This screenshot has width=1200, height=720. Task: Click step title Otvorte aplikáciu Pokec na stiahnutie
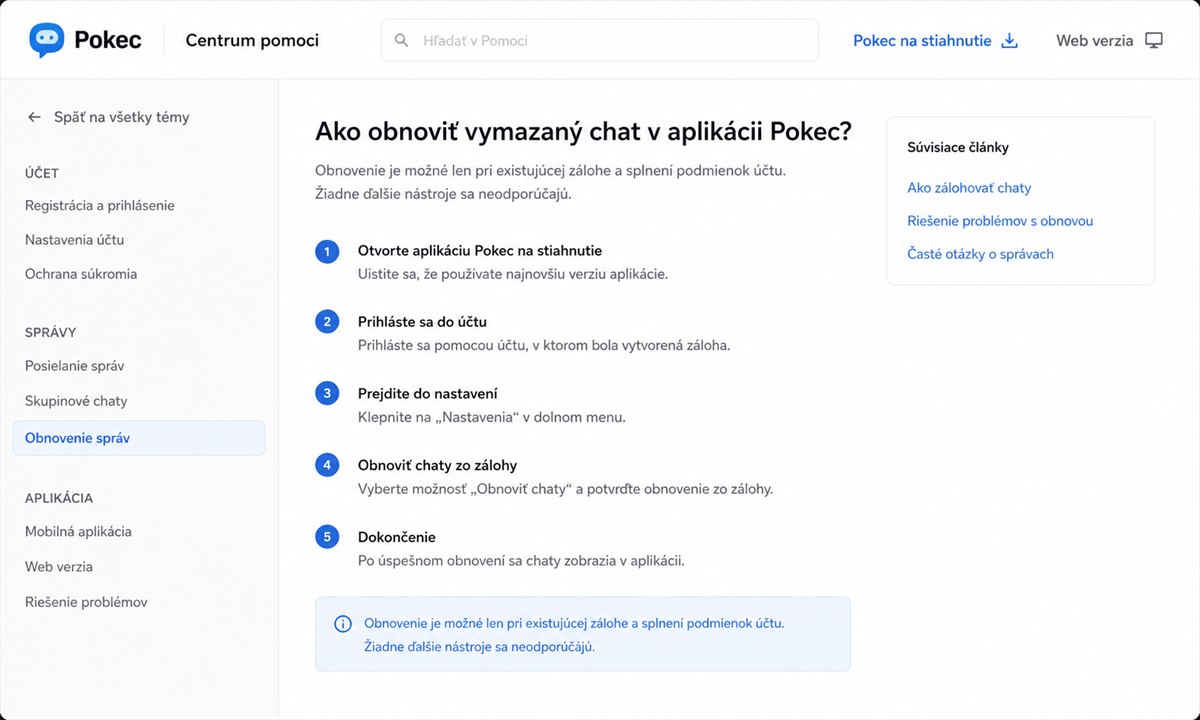[x=480, y=251]
